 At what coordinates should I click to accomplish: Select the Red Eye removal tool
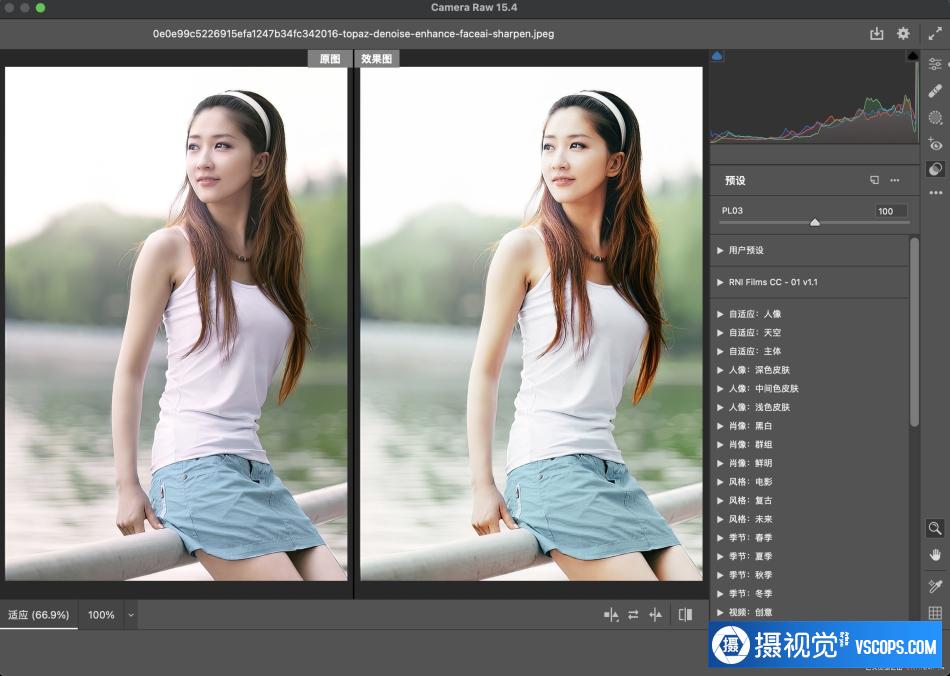click(x=935, y=144)
